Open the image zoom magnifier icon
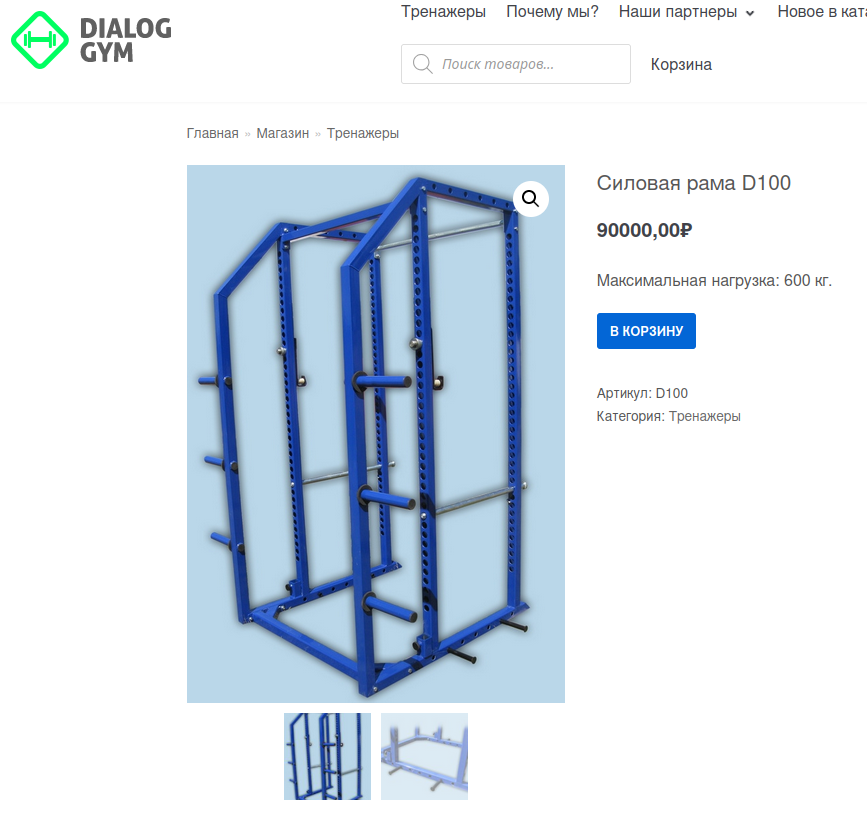Screen dimensions: 867x813 (530, 199)
